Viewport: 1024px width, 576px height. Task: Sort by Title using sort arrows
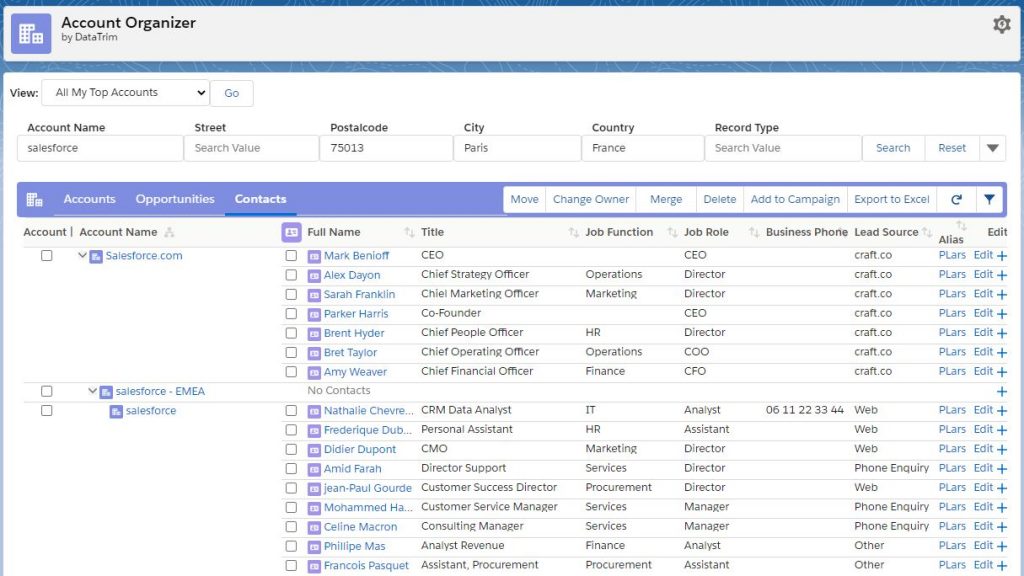point(573,232)
